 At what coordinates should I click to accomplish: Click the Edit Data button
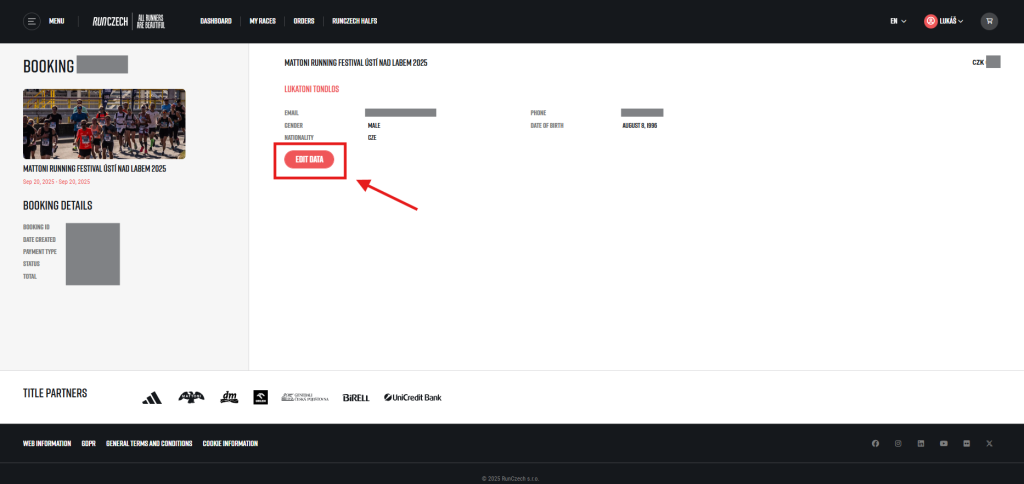[x=309, y=159]
